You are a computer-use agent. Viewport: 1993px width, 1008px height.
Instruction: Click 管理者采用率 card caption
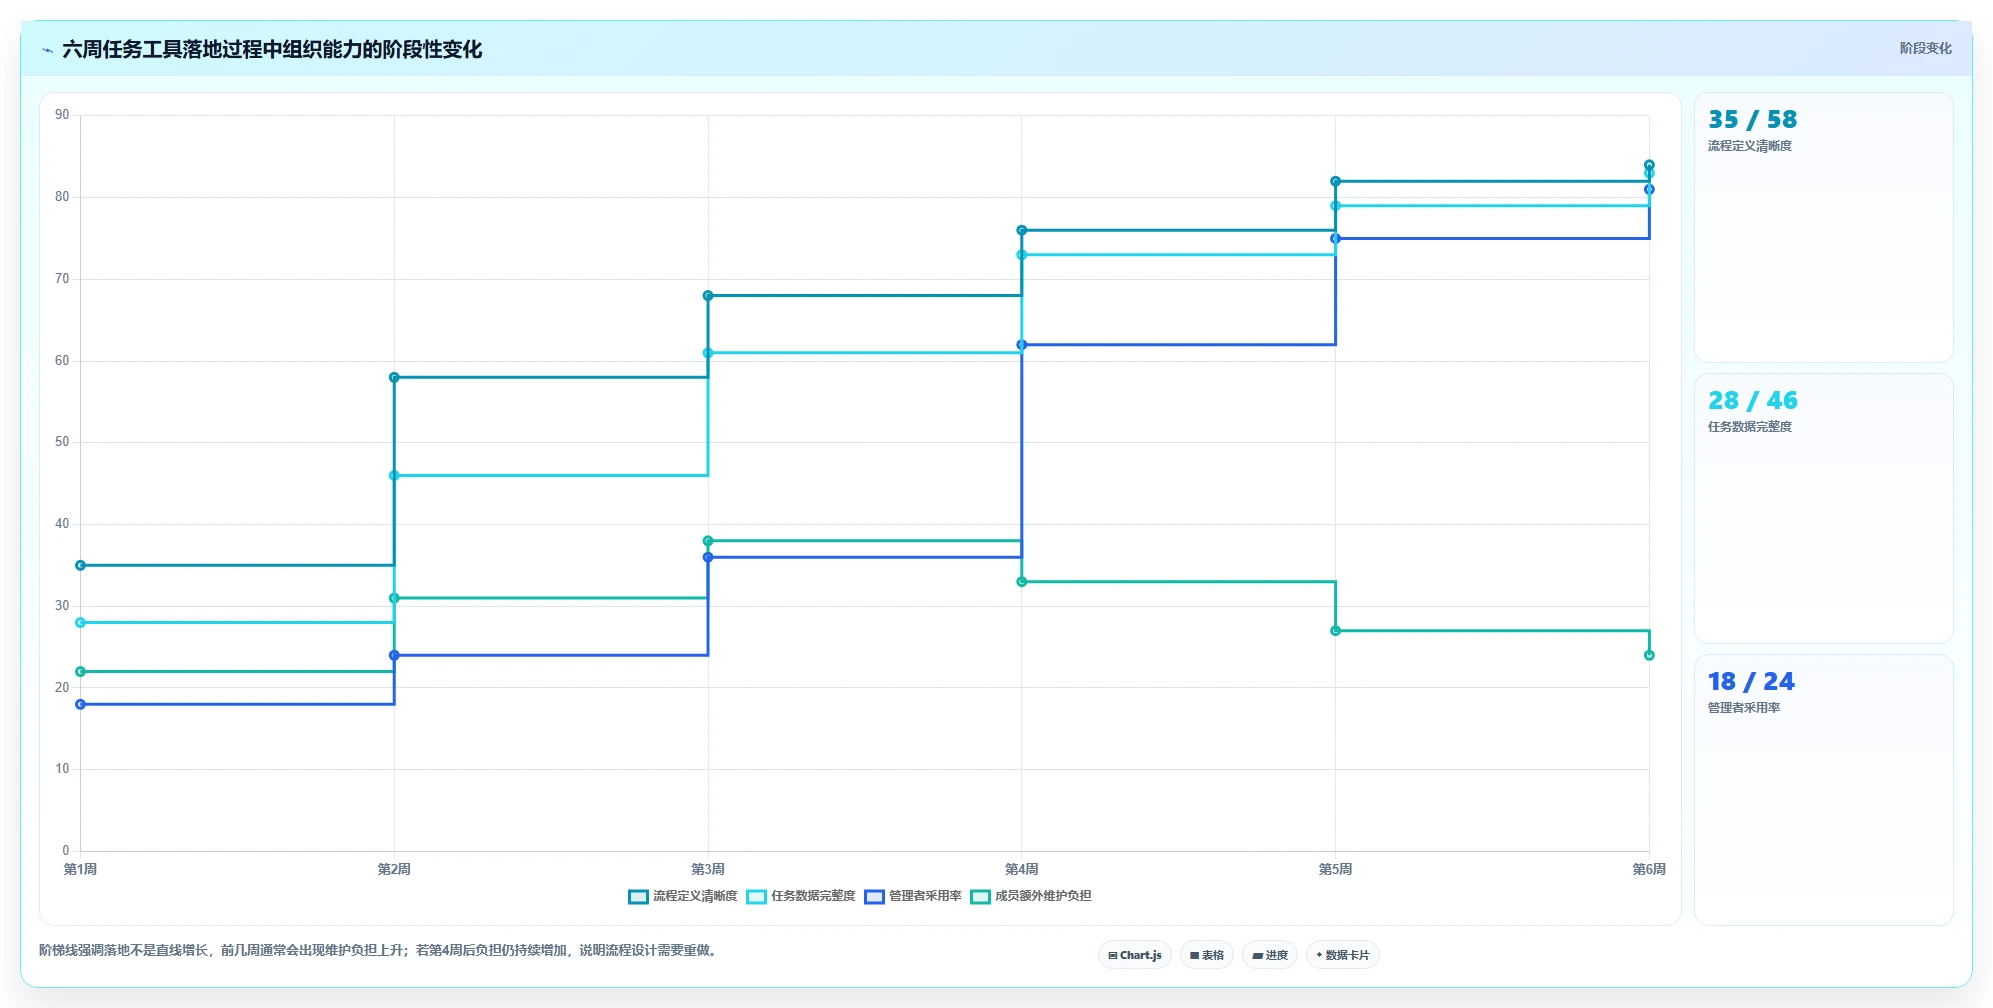click(x=1743, y=708)
